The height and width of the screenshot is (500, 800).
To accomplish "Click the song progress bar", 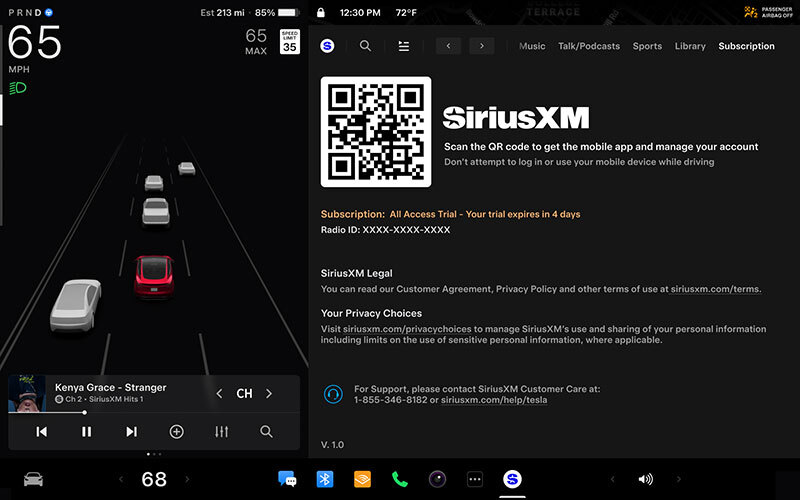I will [x=150, y=412].
